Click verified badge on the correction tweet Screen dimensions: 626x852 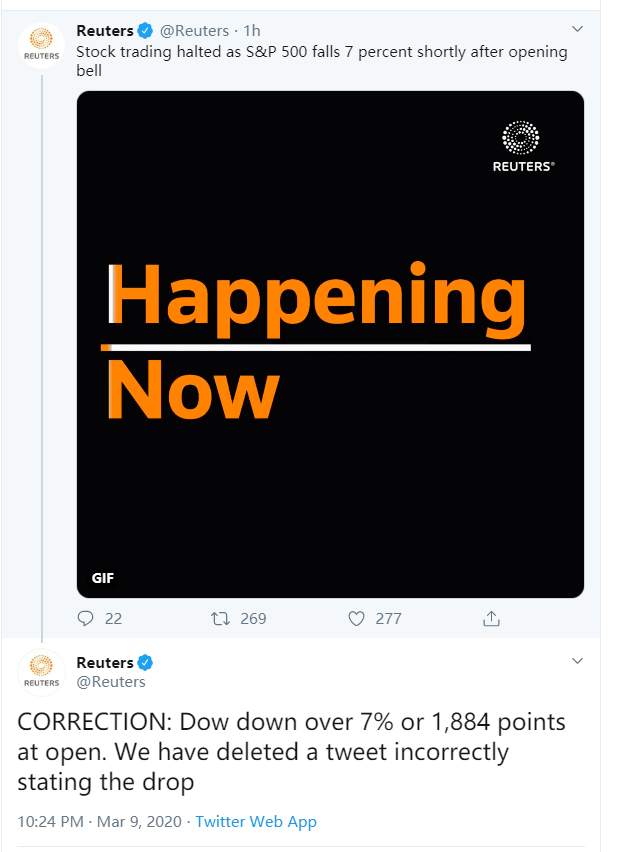(x=146, y=662)
